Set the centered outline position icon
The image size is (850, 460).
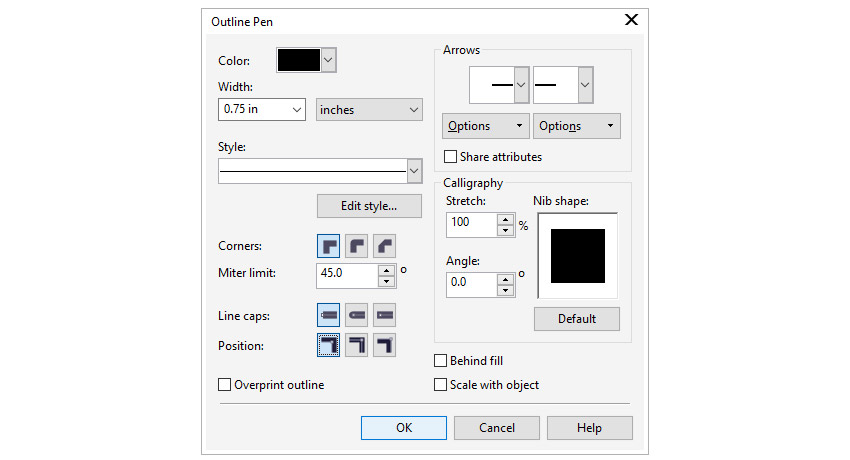(x=357, y=346)
